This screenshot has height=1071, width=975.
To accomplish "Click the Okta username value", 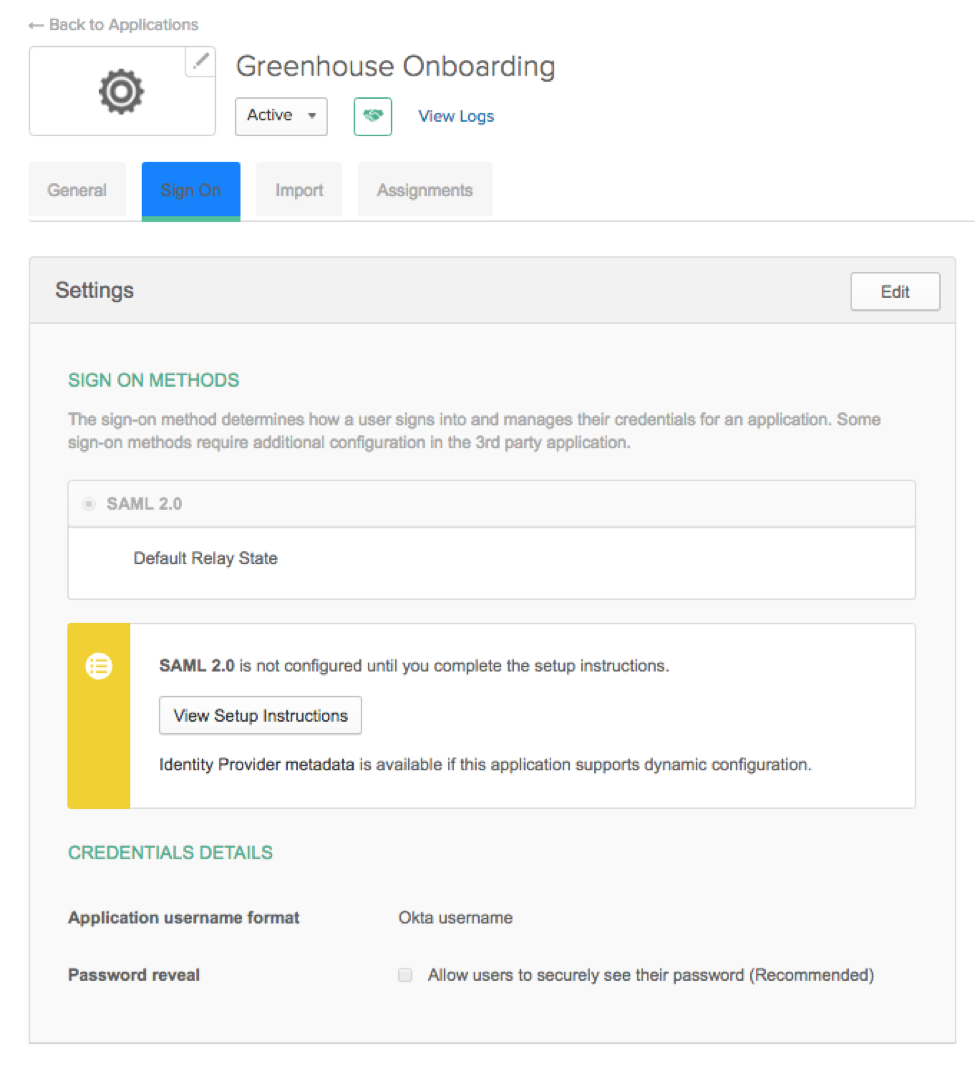I will tap(456, 917).
